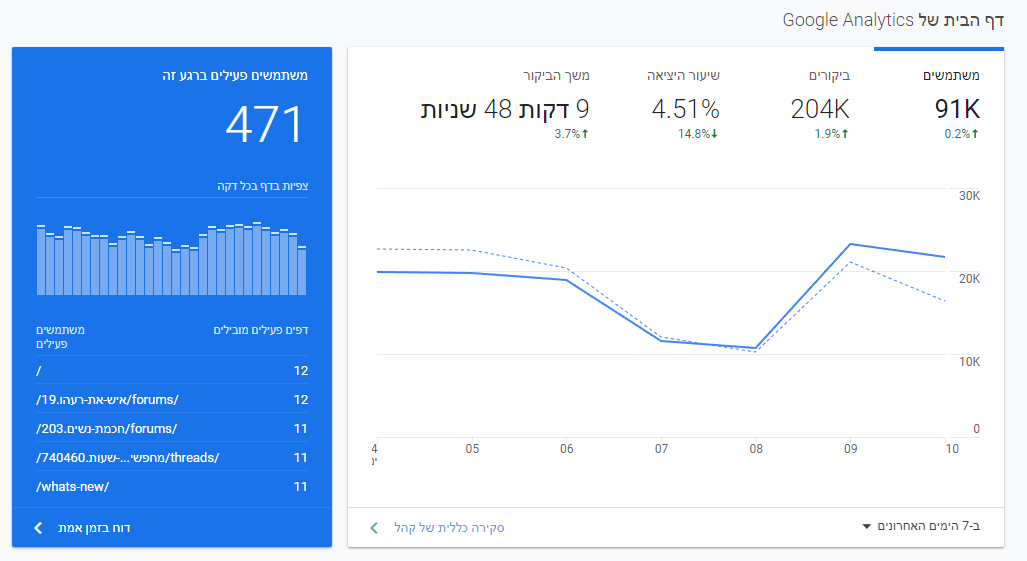The width and height of the screenshot is (1027, 561).
Task: Click the solid line low point at date 08
Action: [756, 348]
